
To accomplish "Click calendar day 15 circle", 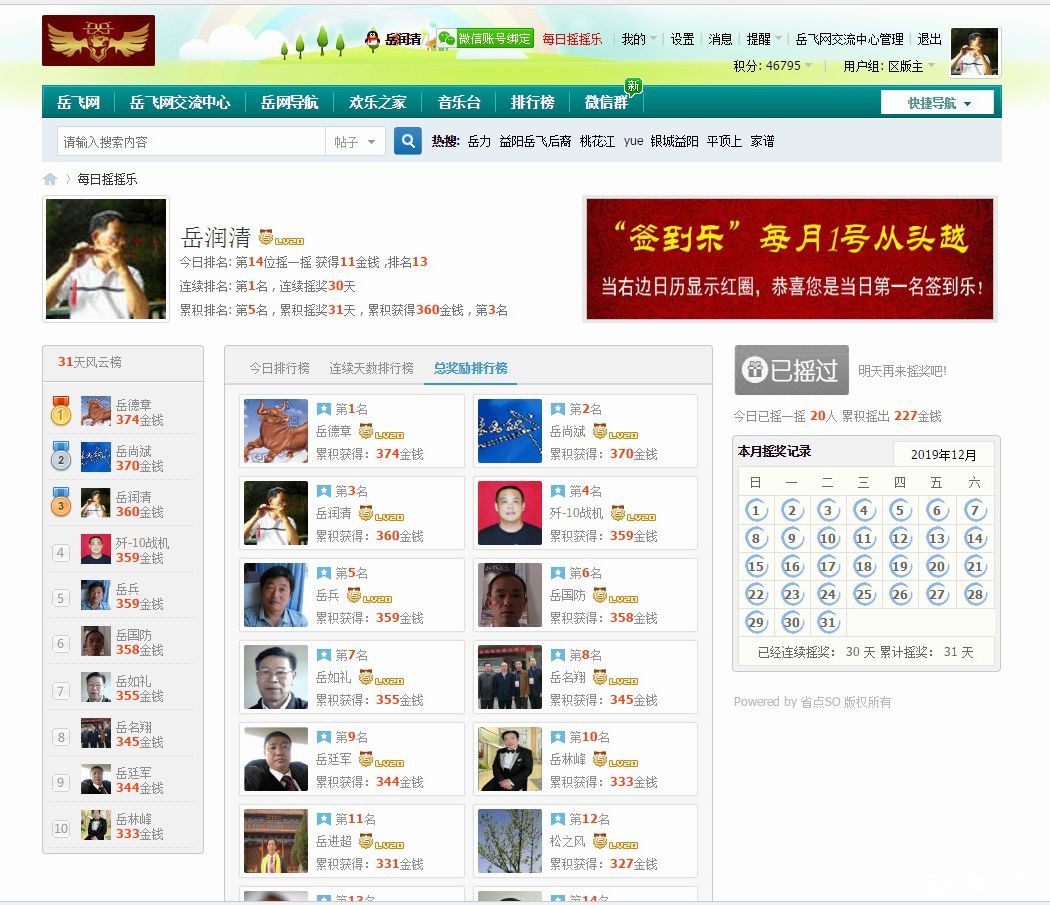I will [756, 567].
